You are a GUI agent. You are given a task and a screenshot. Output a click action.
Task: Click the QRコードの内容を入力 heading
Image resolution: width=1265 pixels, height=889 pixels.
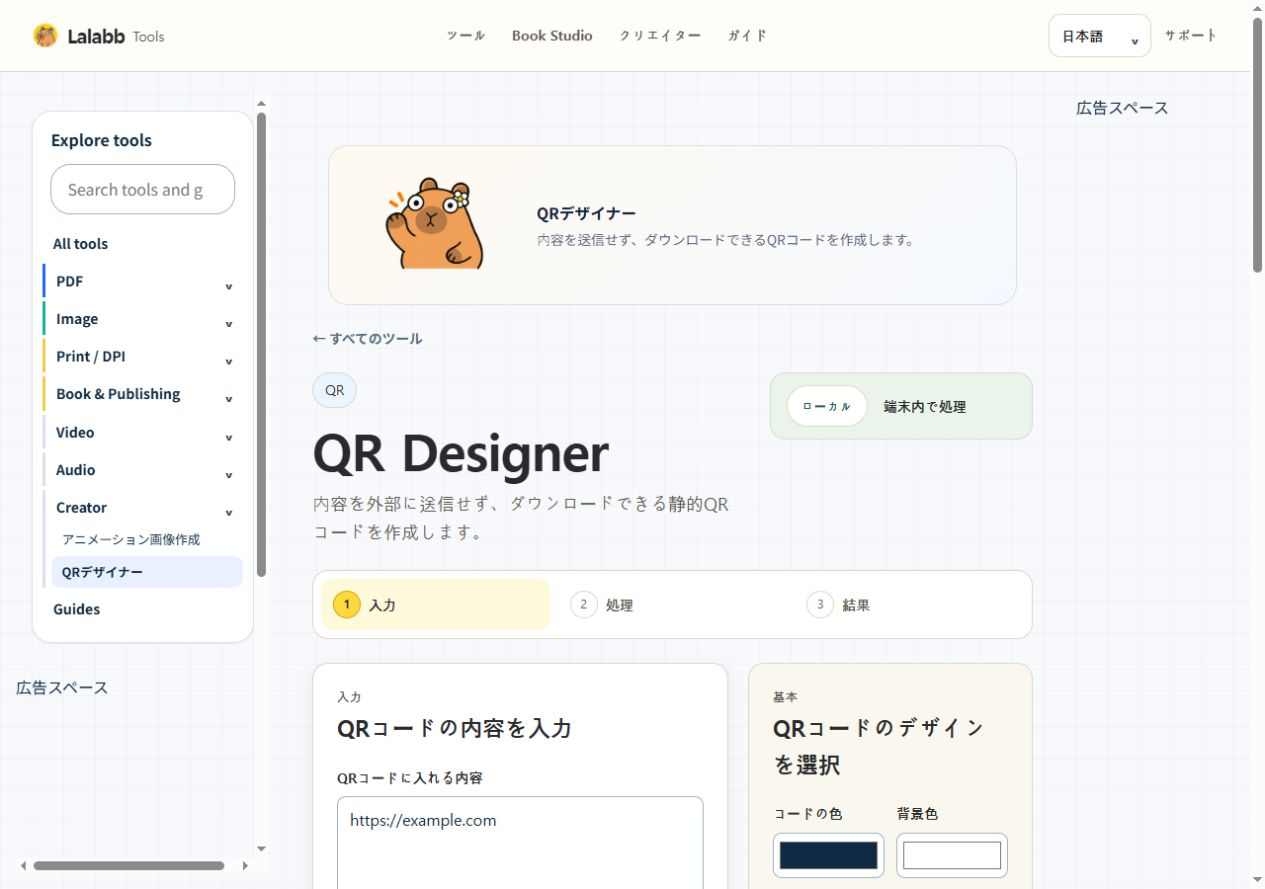tap(454, 728)
